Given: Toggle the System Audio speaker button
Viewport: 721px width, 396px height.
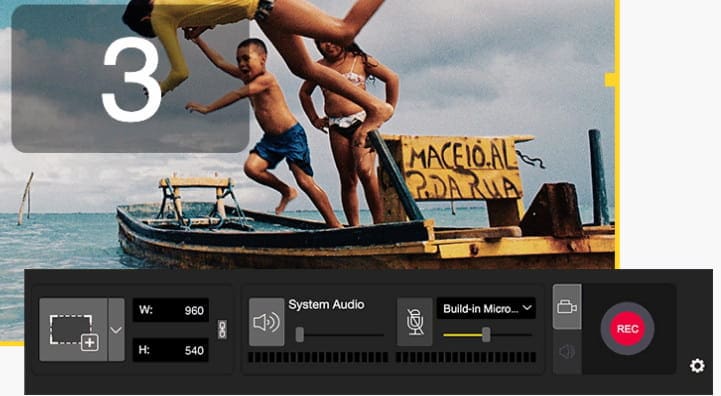Looking at the screenshot, I should click(x=267, y=322).
